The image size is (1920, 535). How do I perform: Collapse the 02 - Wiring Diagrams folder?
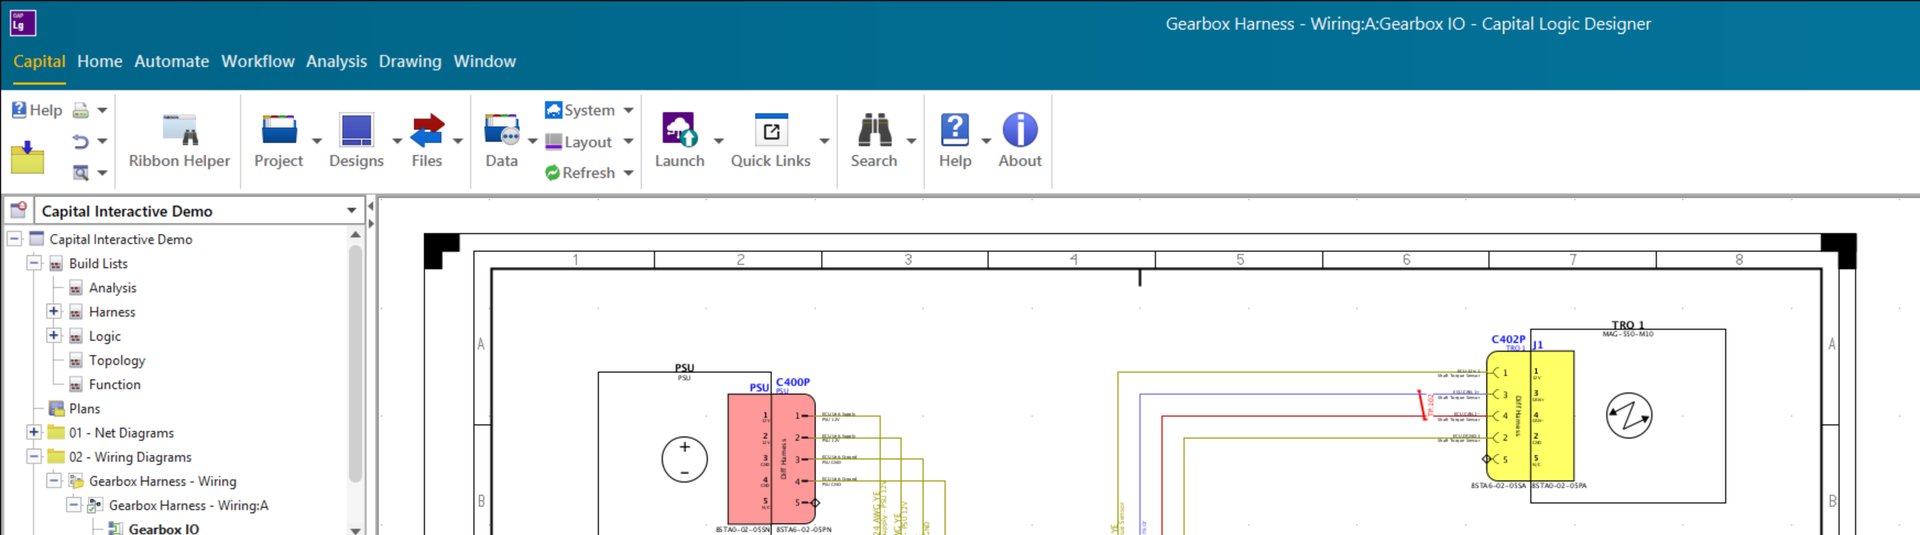pyautogui.click(x=34, y=456)
